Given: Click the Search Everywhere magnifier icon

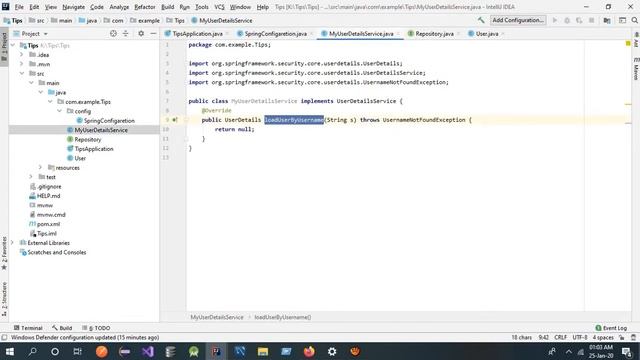Looking at the screenshot, I should click(x=634, y=20).
